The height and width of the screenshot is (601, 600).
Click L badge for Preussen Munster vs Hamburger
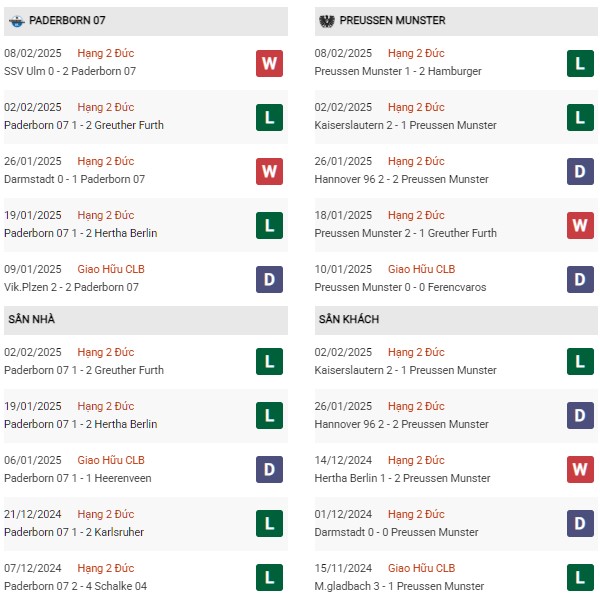point(580,63)
